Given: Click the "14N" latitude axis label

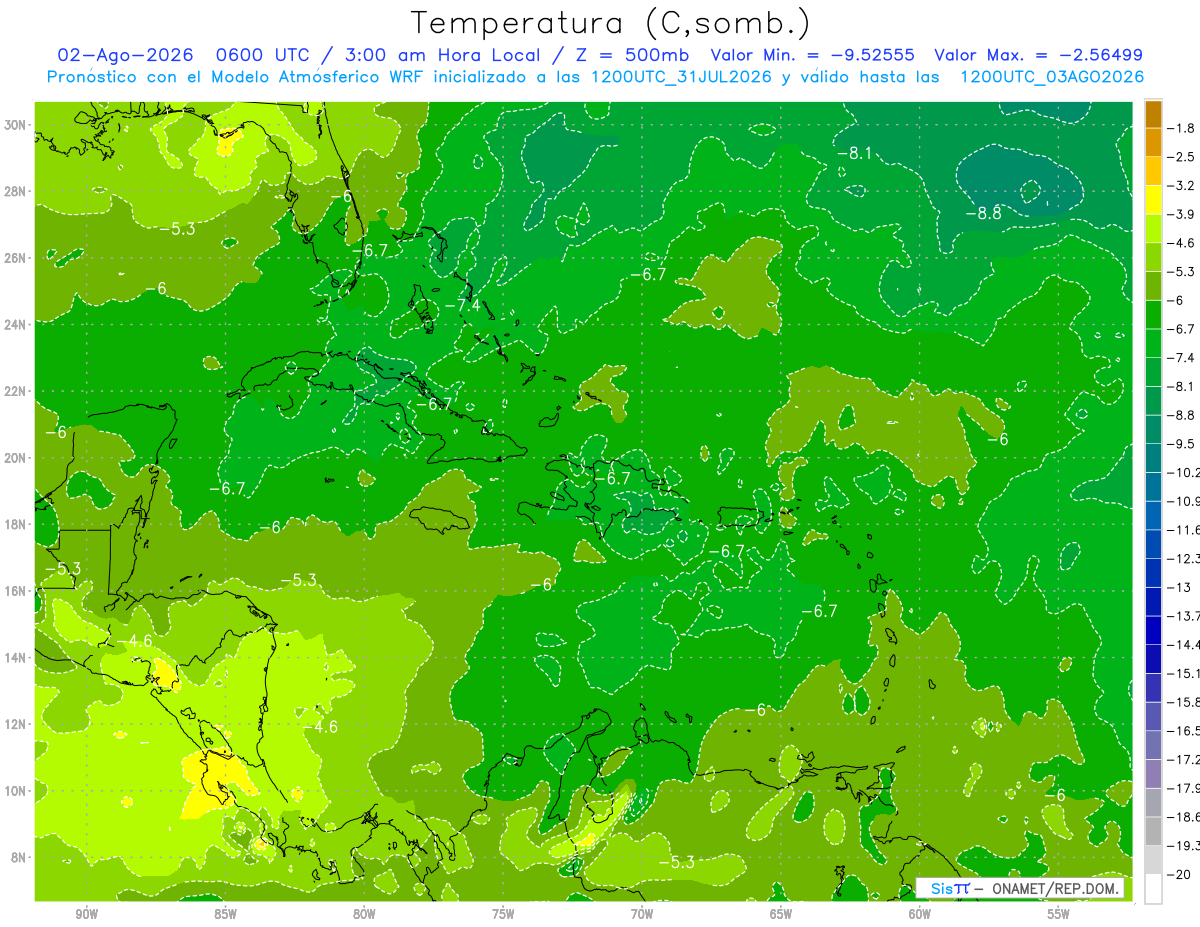Looking at the screenshot, I should click(x=15, y=657).
